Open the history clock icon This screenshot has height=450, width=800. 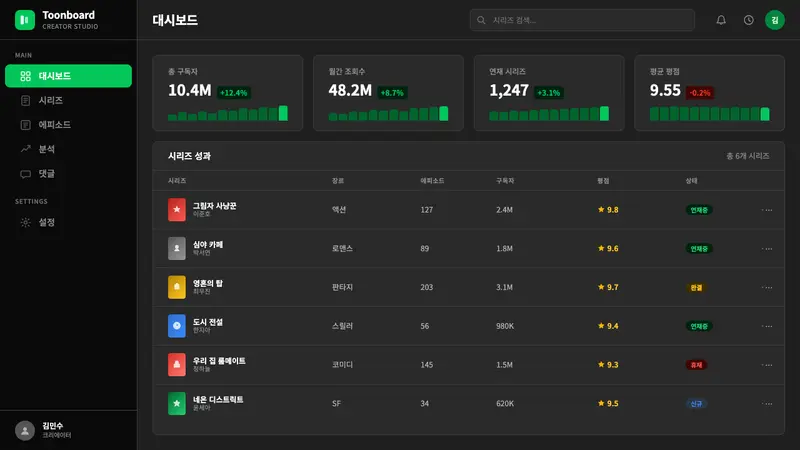(748, 20)
